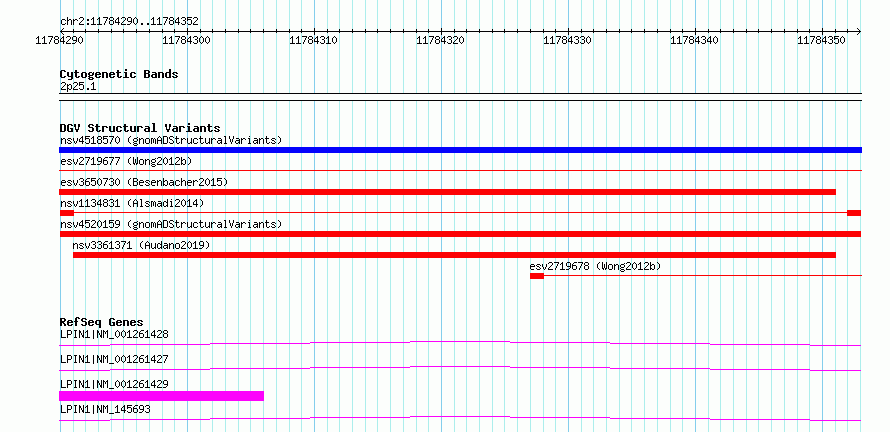The width and height of the screenshot is (890, 432).
Task: Click the magenta NM_001261429 exon block
Action: [162, 396]
